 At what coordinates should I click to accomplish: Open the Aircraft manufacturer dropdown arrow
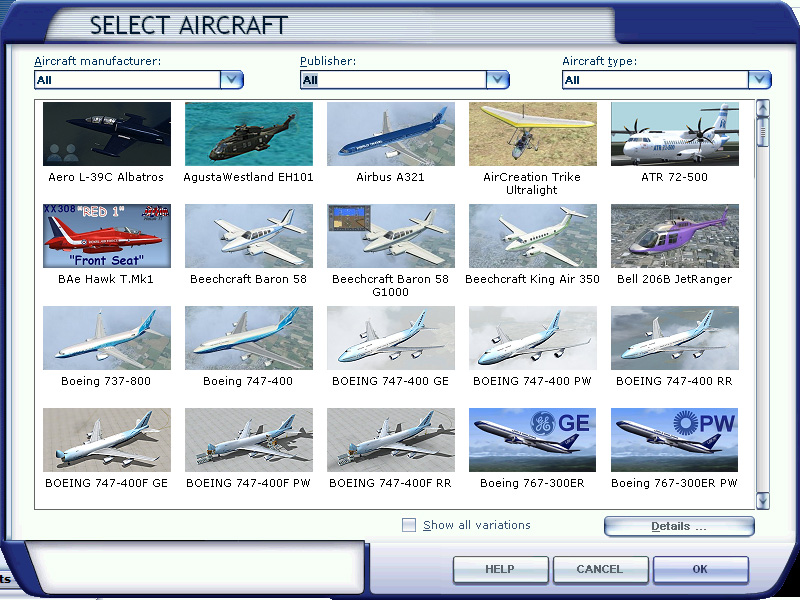tap(232, 80)
